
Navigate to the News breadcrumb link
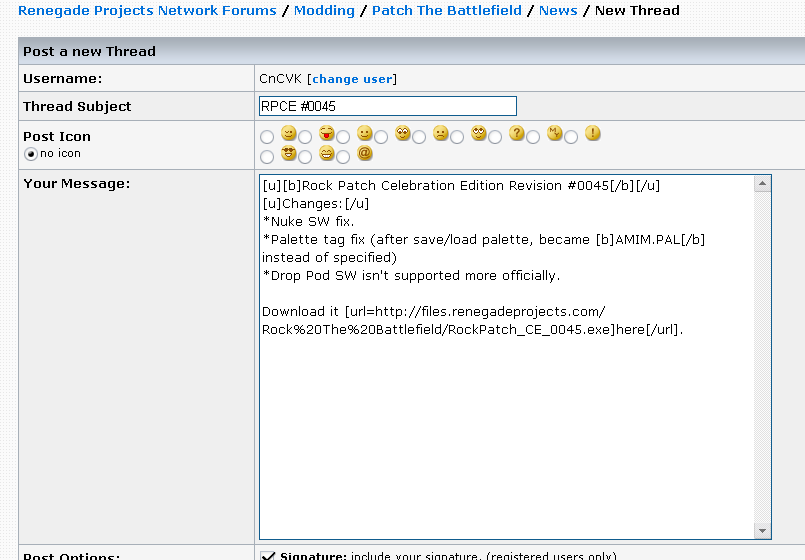[558, 11]
